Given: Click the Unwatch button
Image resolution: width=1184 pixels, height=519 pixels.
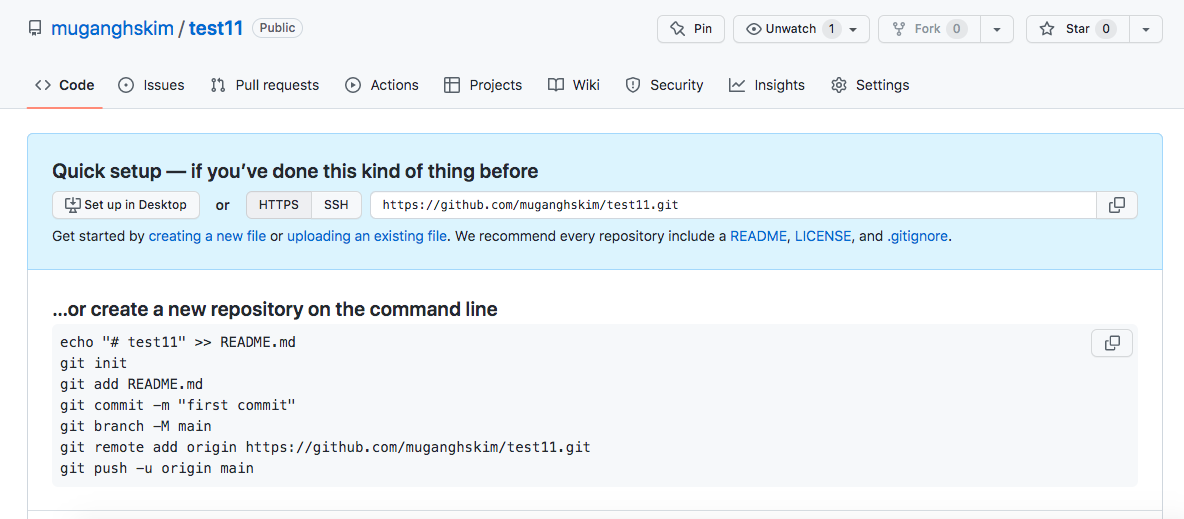Looking at the screenshot, I should [x=801, y=29].
